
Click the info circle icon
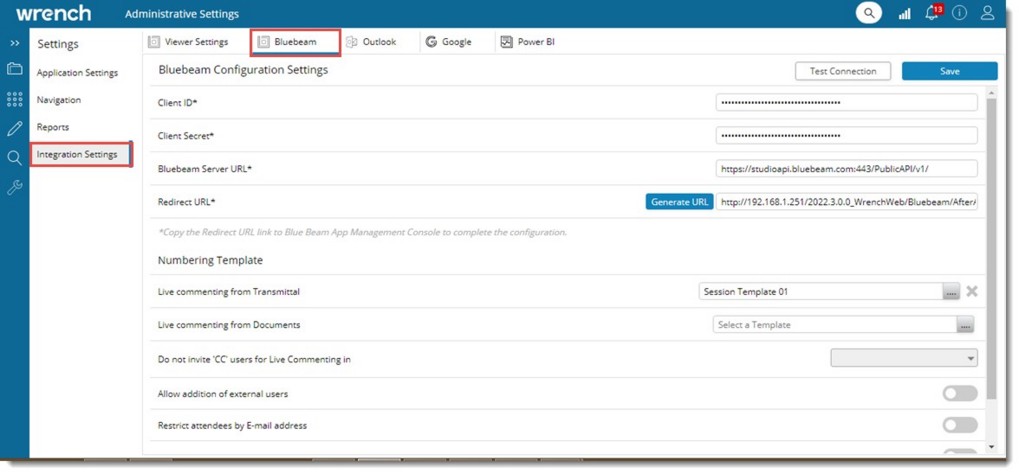pos(959,14)
